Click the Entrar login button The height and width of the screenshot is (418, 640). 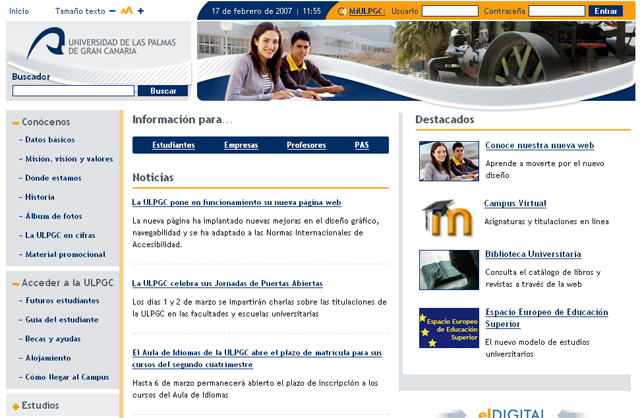pyautogui.click(x=606, y=11)
